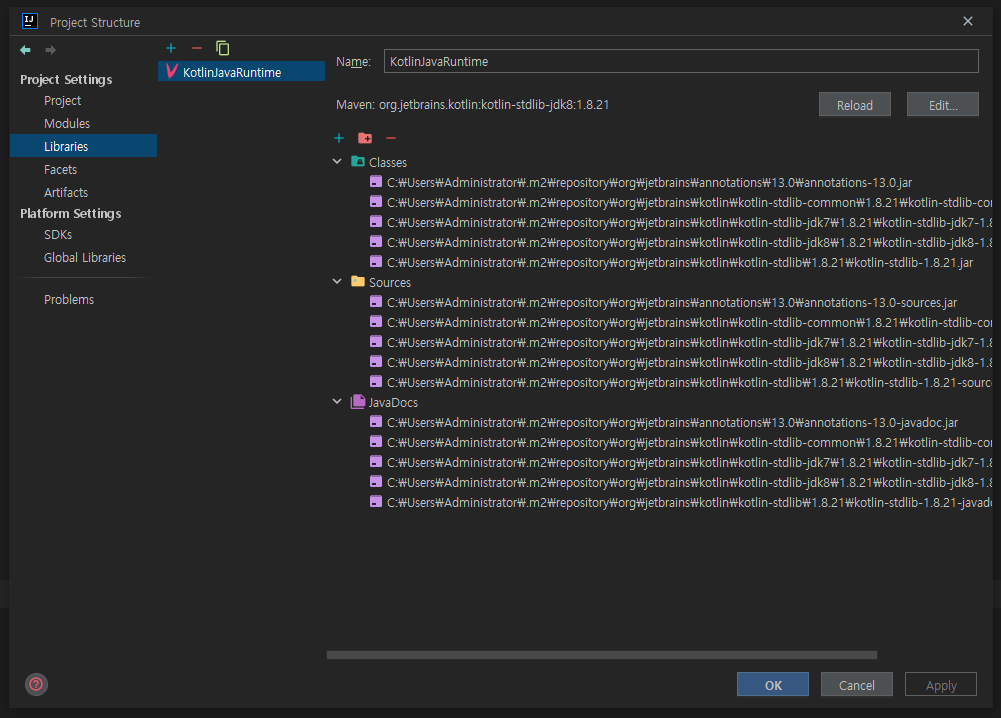
Task: Click jar icon of annotations-13.0-javadoc.jar
Action: point(376,422)
